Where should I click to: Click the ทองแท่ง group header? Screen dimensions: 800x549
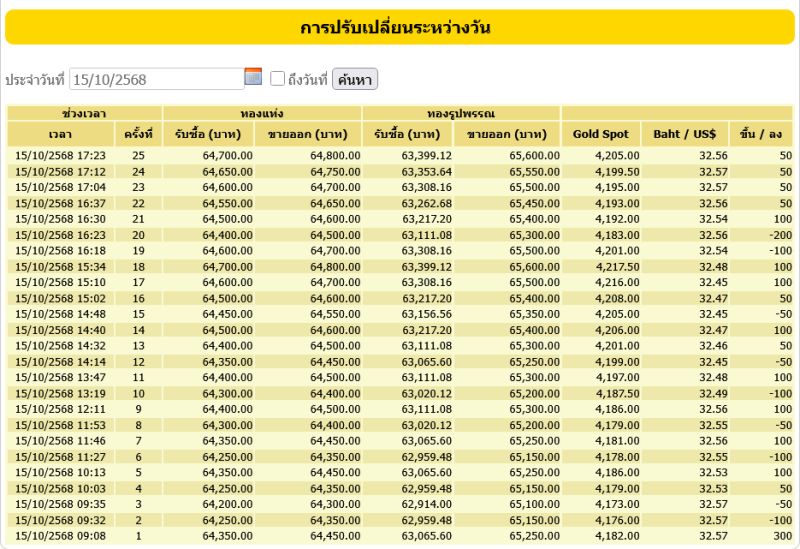pos(262,113)
